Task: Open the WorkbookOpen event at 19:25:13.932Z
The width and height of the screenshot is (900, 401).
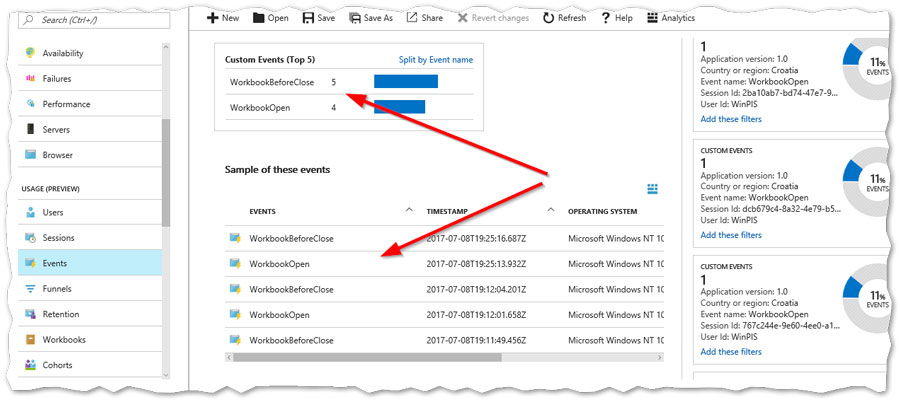Action: (x=444, y=264)
